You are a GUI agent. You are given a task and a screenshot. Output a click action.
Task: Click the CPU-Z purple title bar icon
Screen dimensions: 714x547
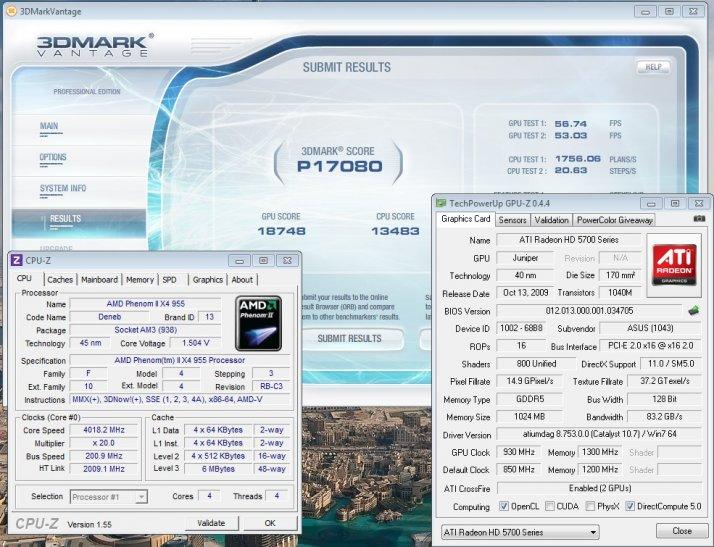(x=17, y=260)
